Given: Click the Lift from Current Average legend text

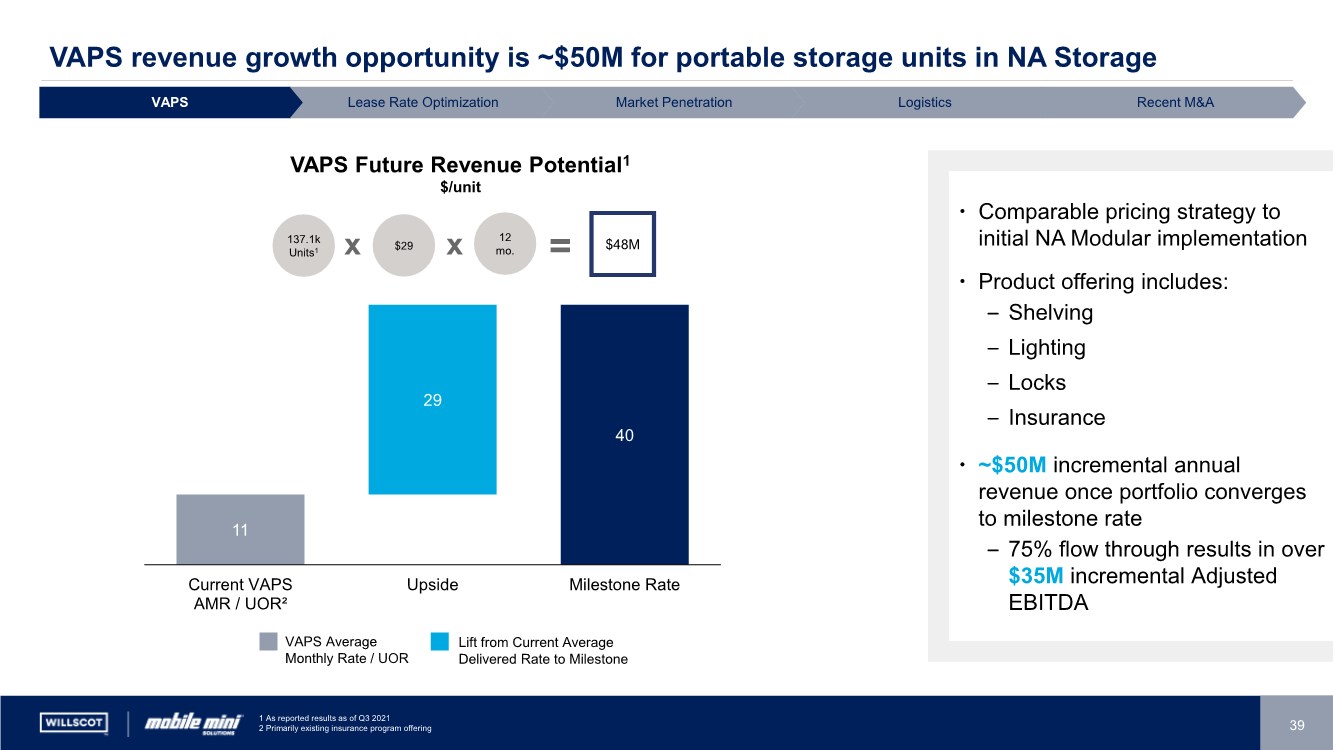Looking at the screenshot, I should [x=543, y=650].
